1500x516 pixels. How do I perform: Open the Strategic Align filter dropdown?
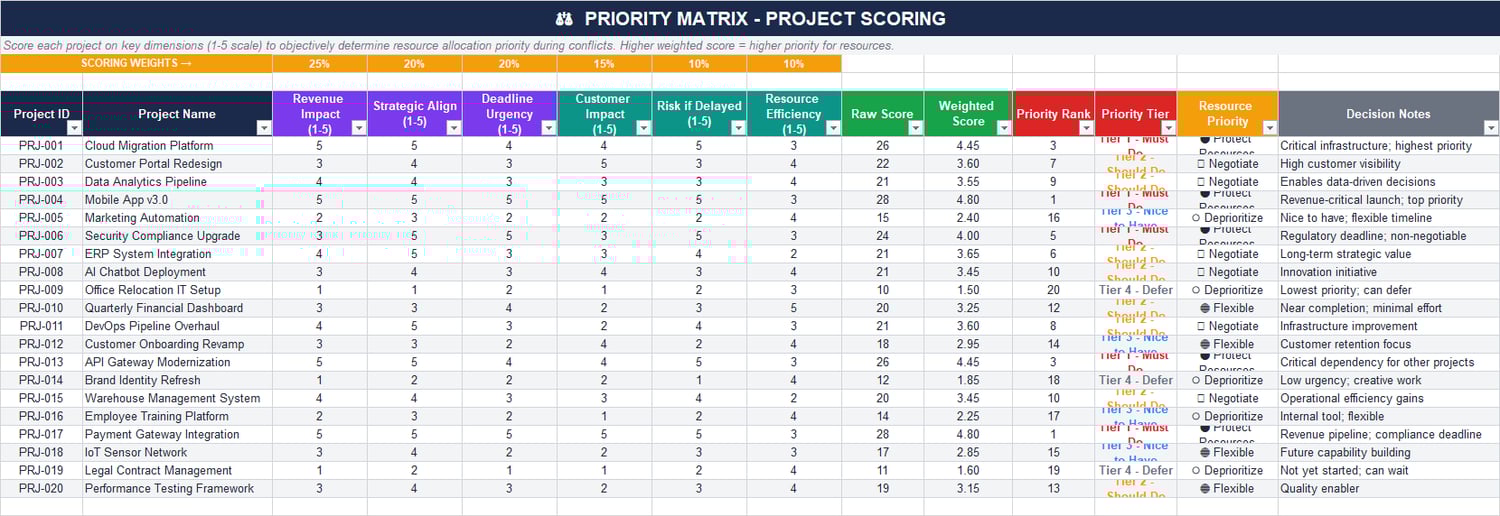tap(454, 128)
